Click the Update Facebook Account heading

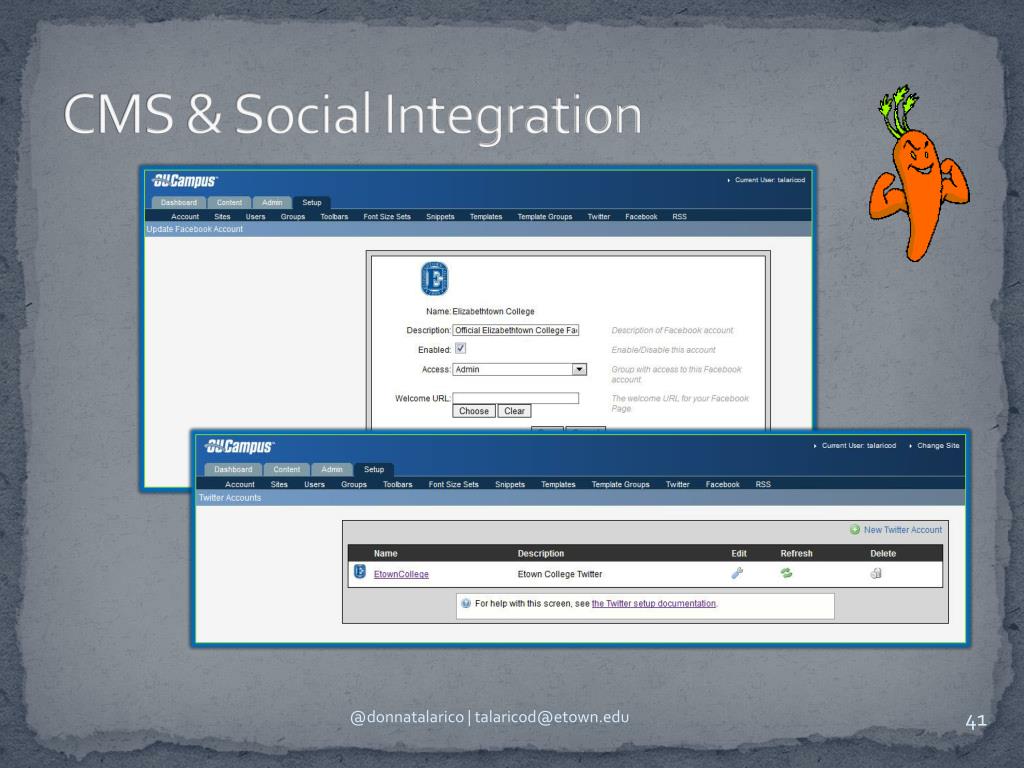click(x=195, y=229)
